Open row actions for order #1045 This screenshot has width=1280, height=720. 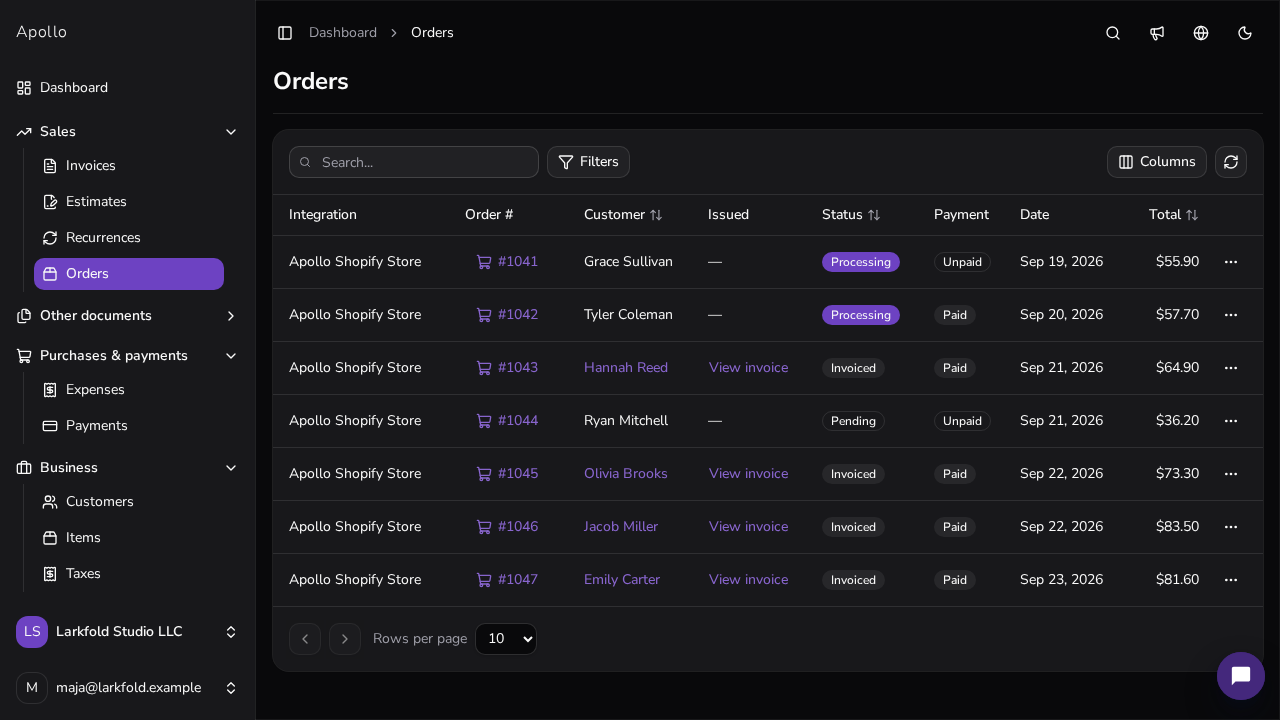(1231, 474)
